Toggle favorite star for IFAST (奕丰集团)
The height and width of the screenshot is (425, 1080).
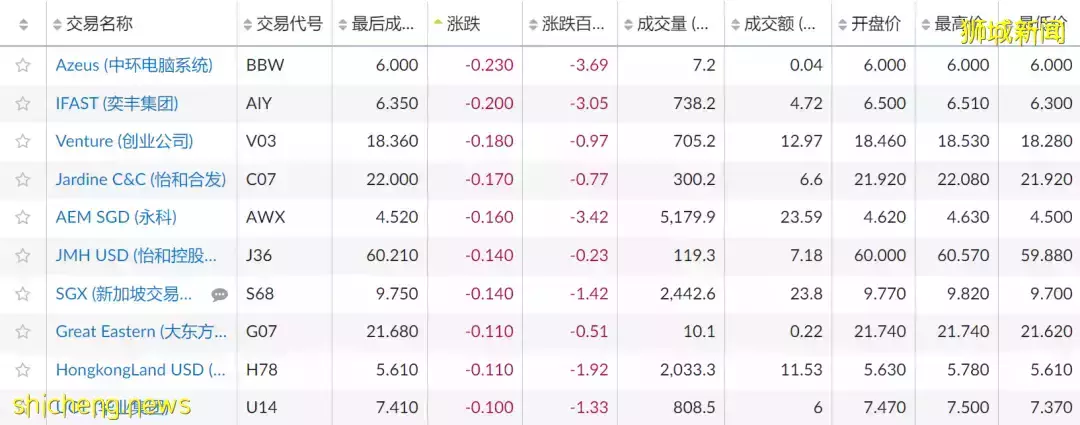[23, 103]
